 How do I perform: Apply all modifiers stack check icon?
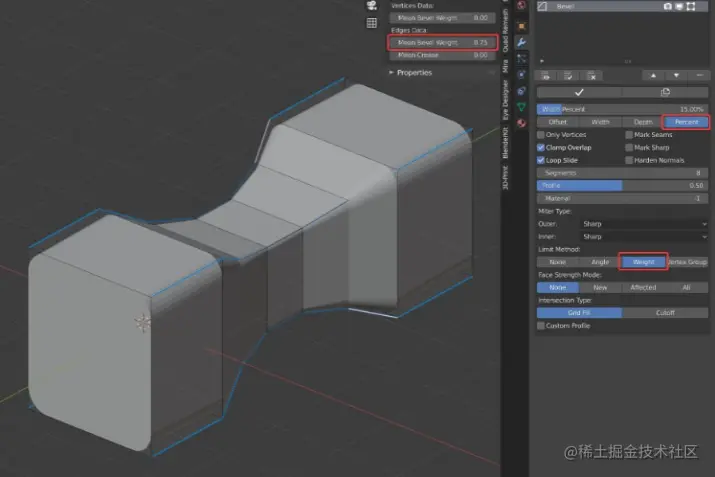coord(568,76)
